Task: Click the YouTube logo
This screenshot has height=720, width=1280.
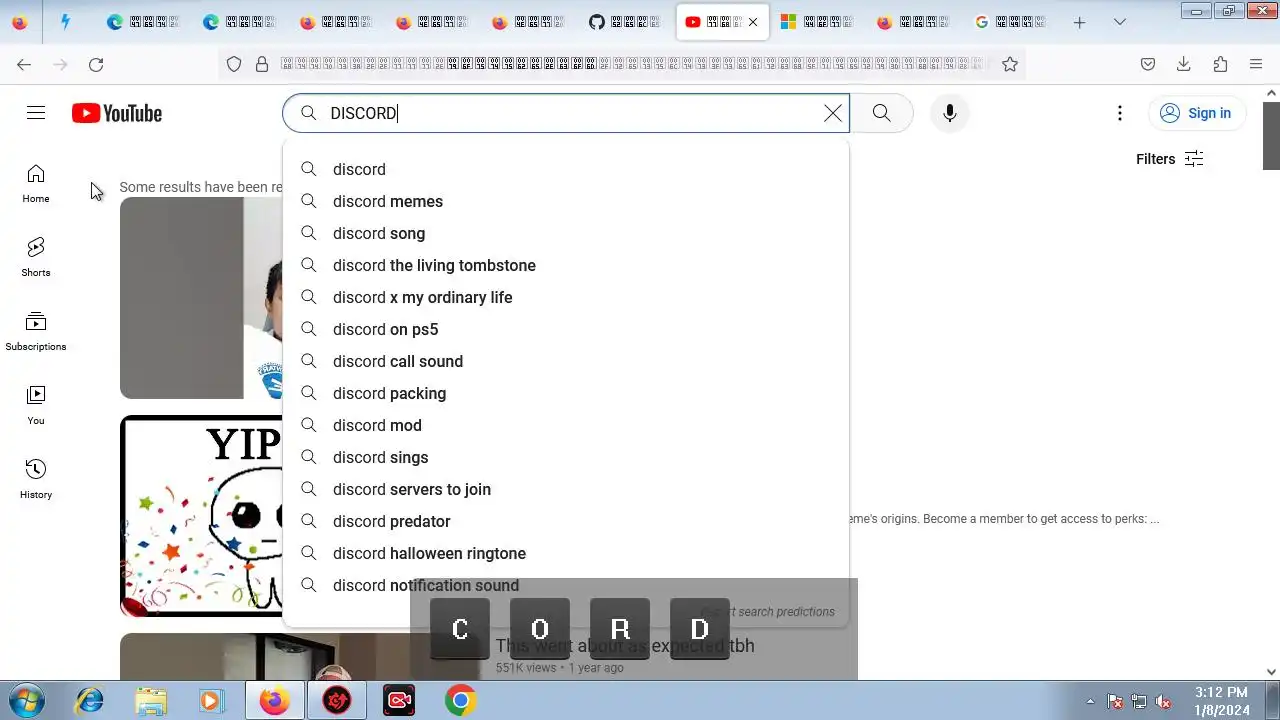Action: [x=117, y=113]
